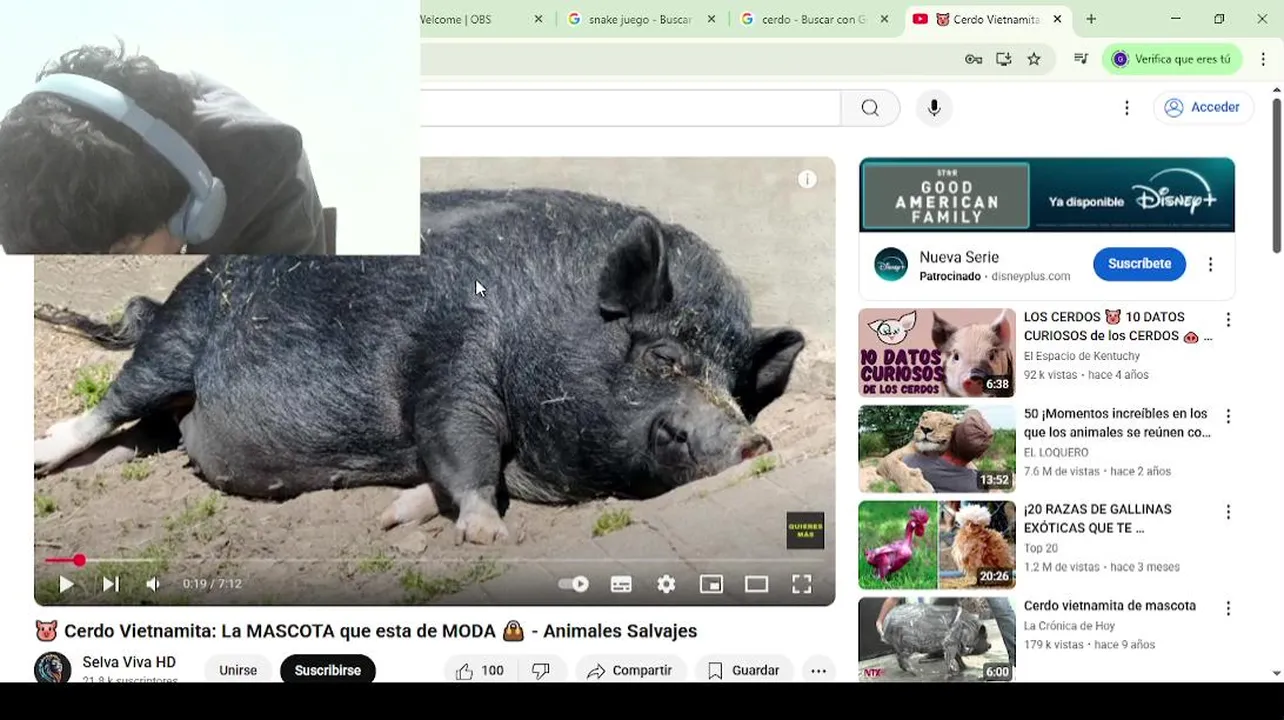Screen dimensions: 1284x720
Task: Click Suscribirse button
Action: (328, 670)
